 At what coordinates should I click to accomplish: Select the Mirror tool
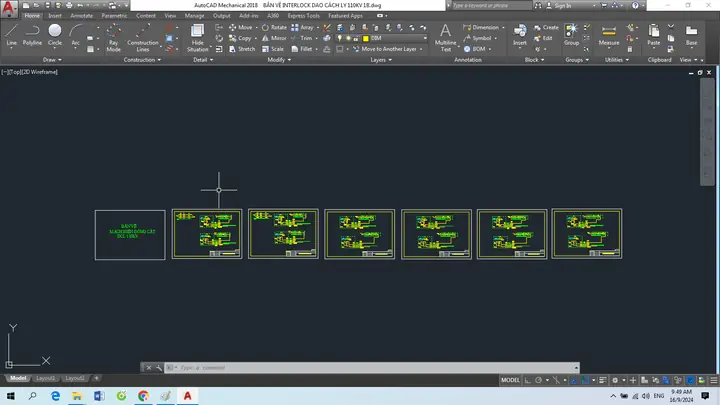(274, 38)
